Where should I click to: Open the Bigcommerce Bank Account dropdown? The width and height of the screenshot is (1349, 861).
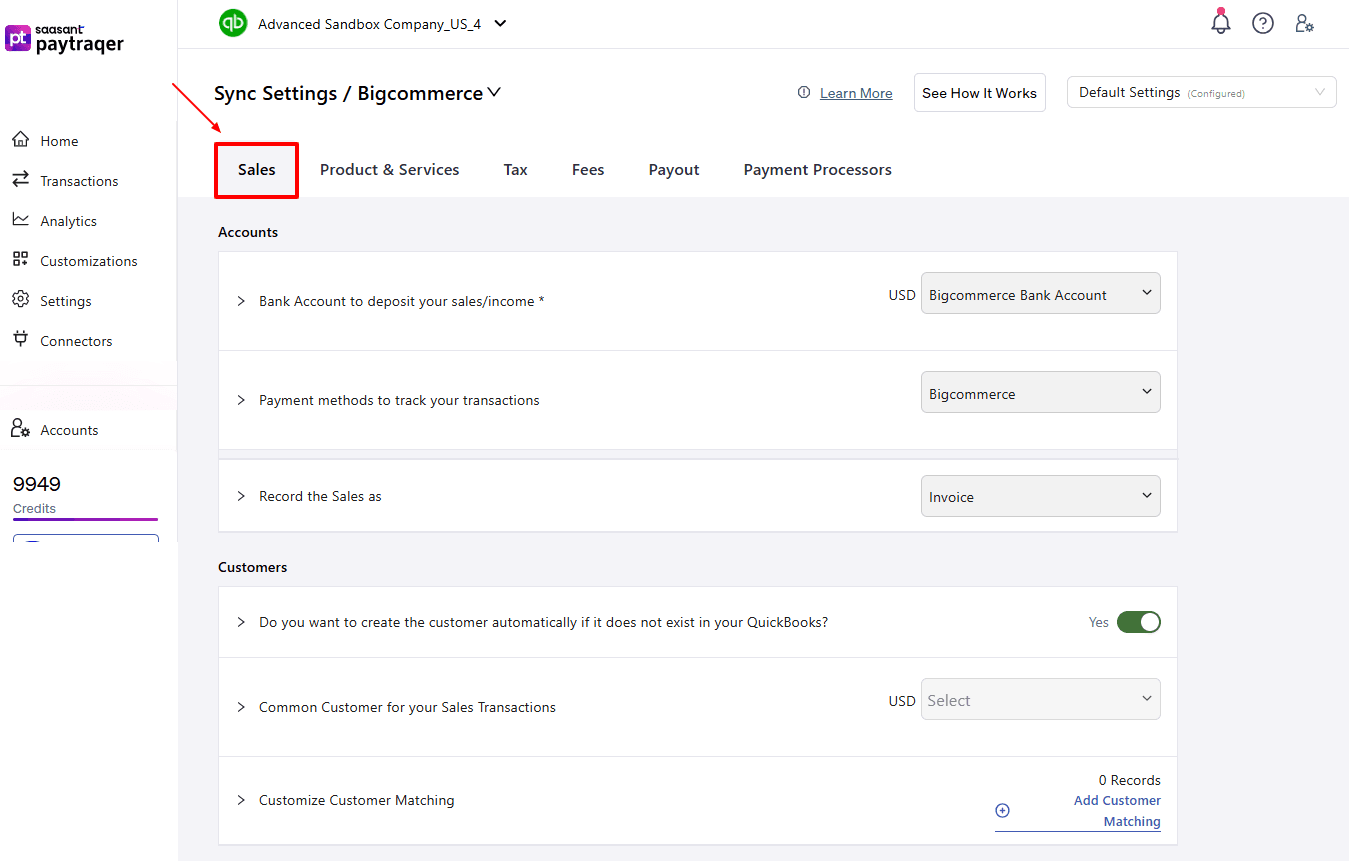[1040, 294]
